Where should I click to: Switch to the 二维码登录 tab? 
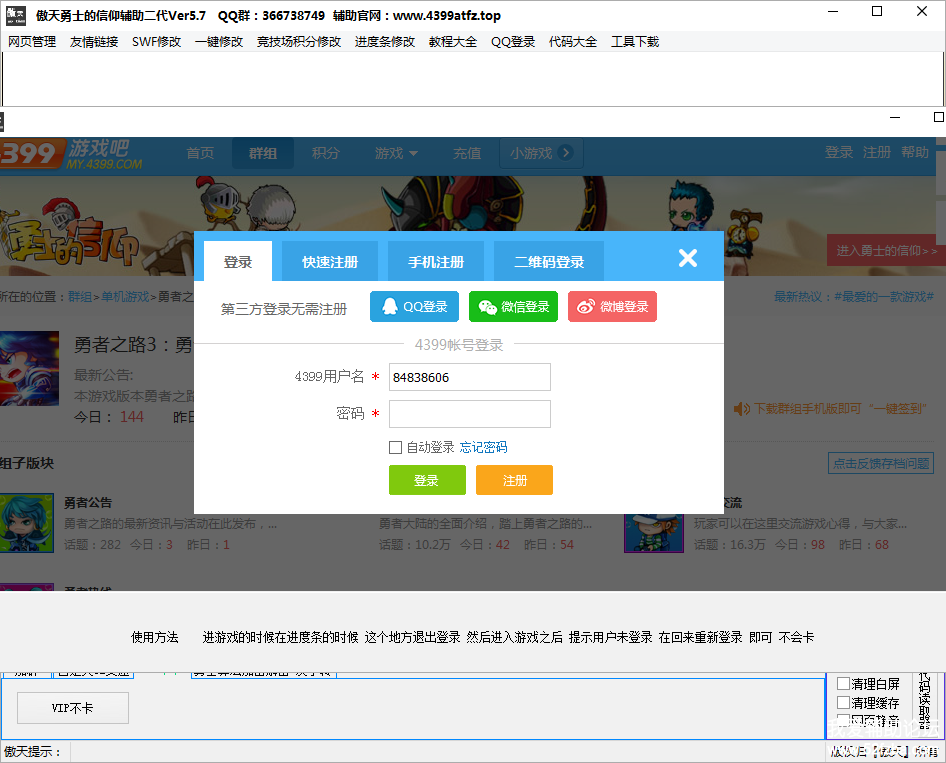[549, 262]
